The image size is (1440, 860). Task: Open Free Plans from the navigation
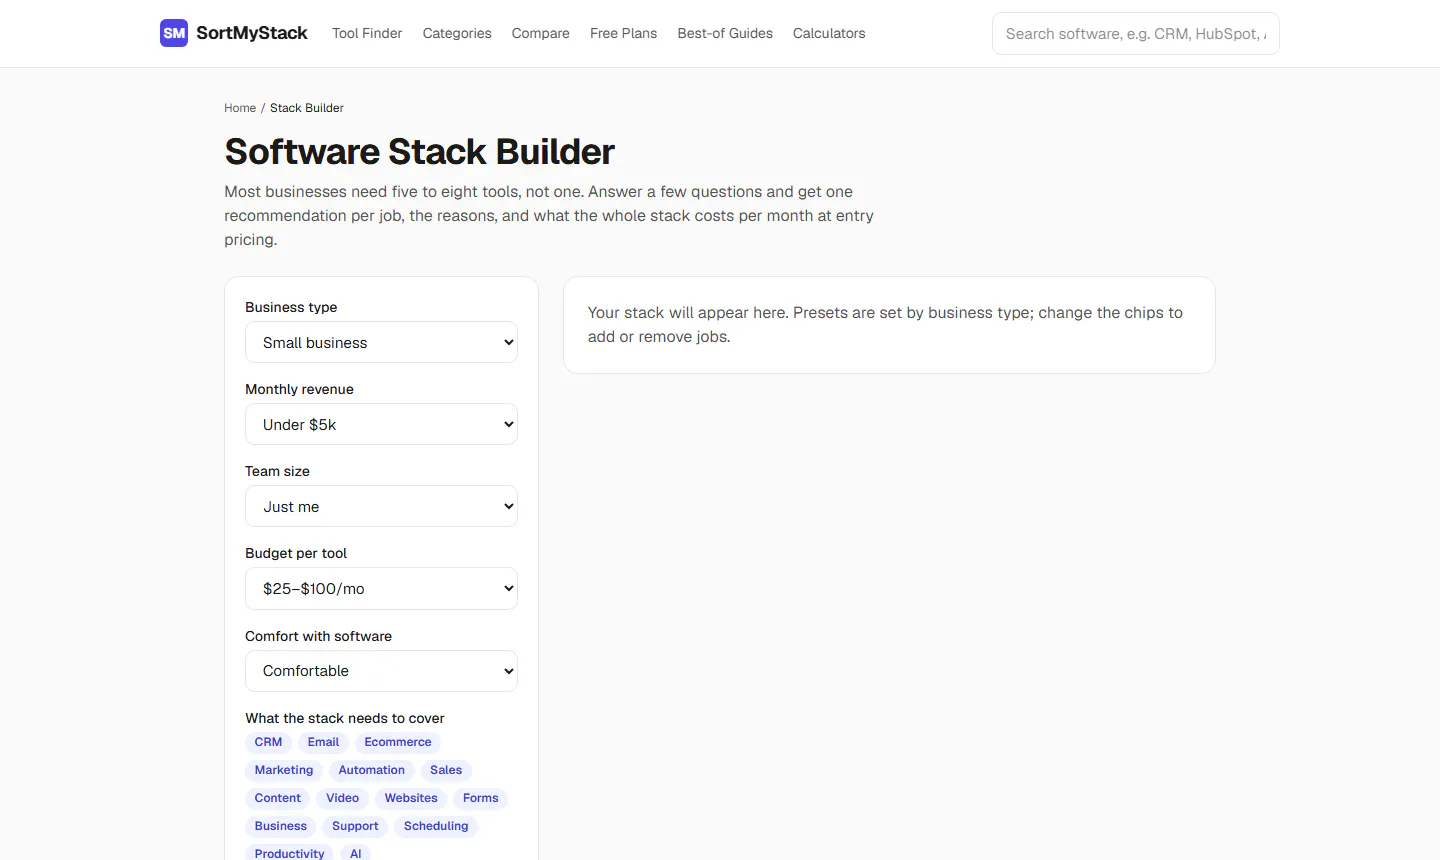(x=624, y=33)
